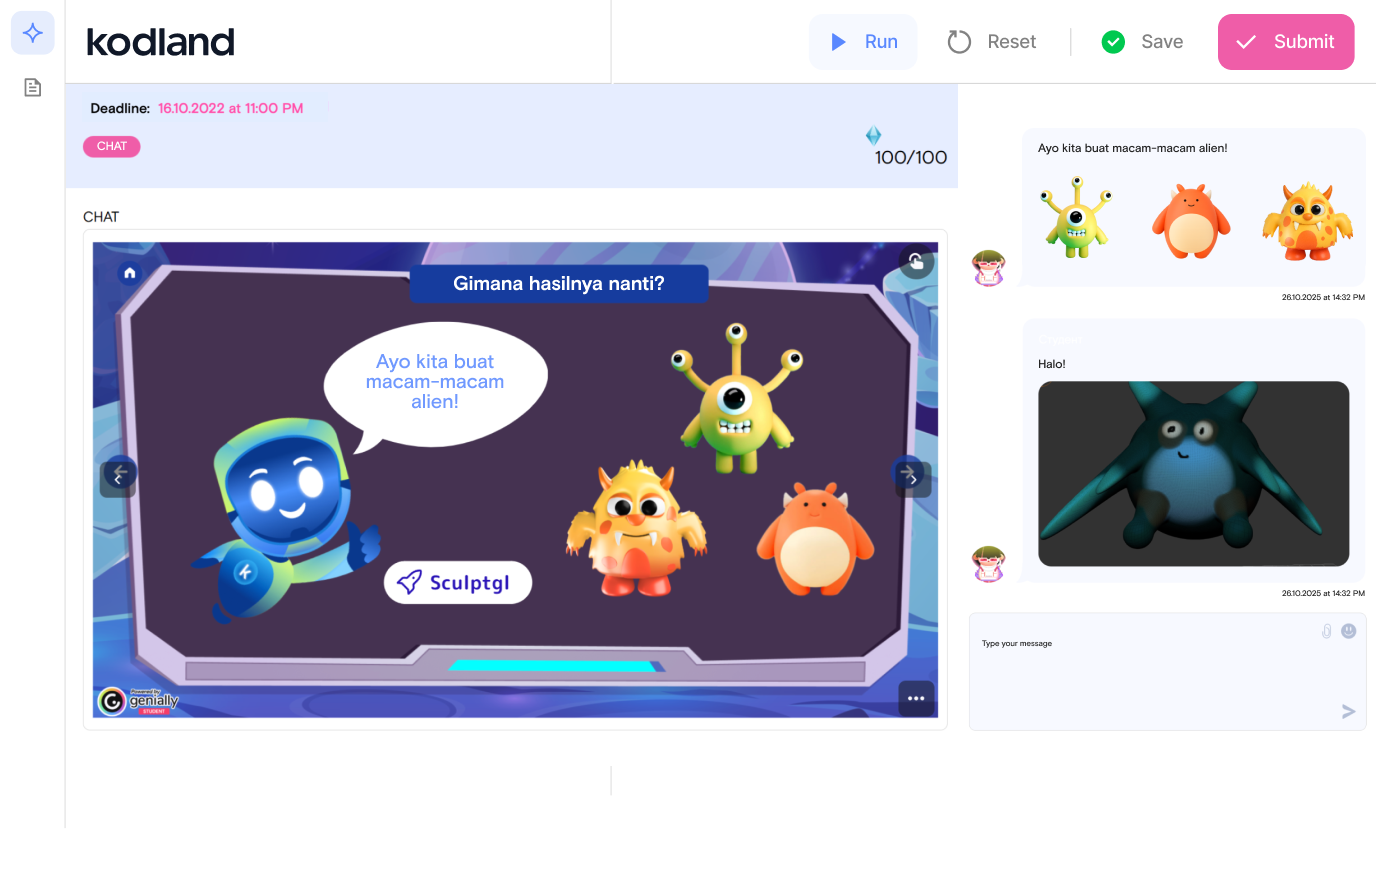Viewport: 1376px width, 894px height.
Task: Advance to next slide arrow
Action: tap(911, 478)
